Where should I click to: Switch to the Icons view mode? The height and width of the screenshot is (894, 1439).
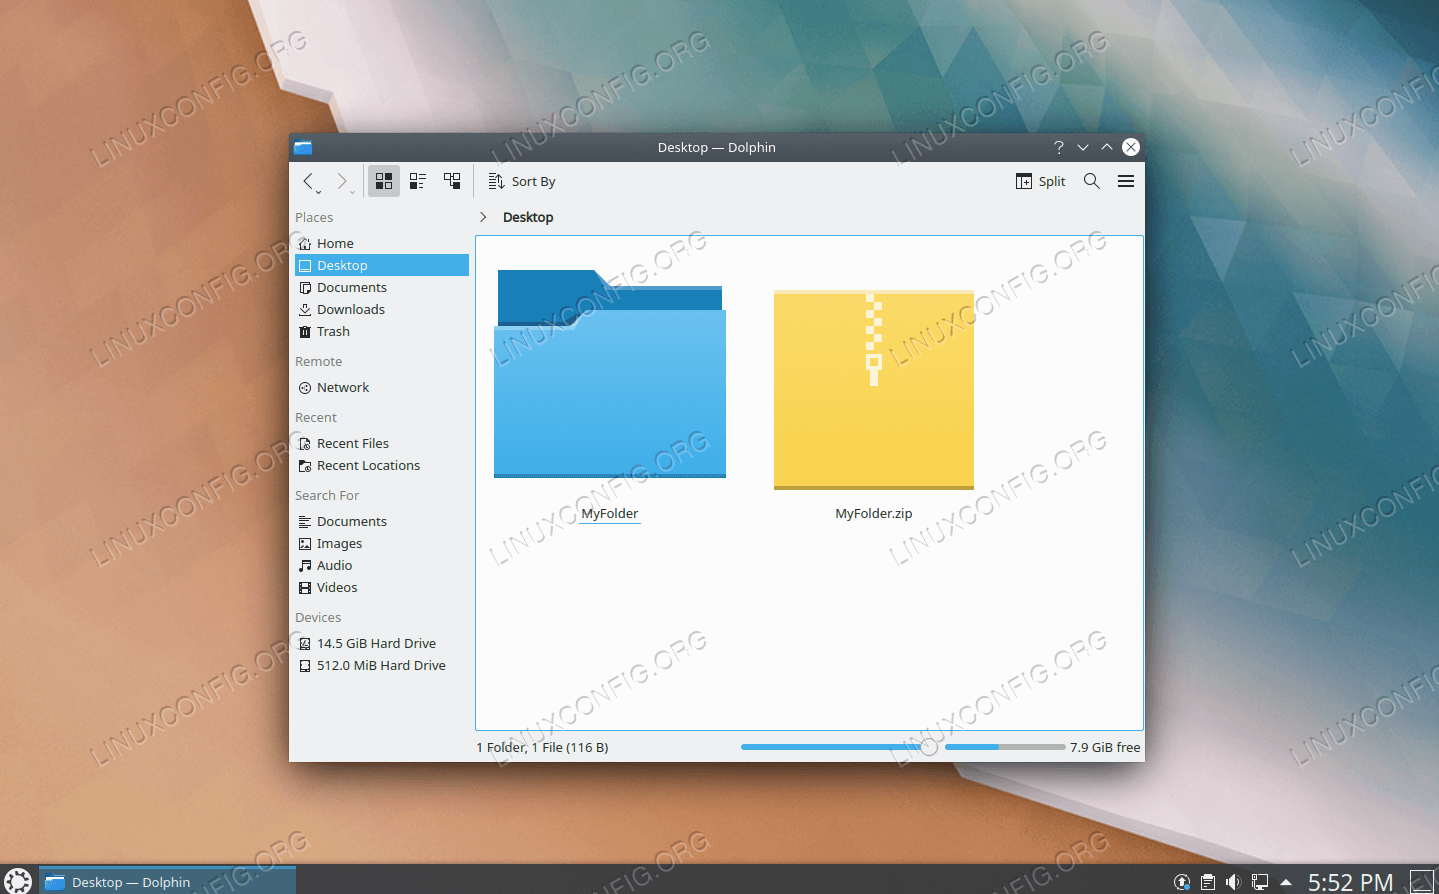tap(383, 181)
